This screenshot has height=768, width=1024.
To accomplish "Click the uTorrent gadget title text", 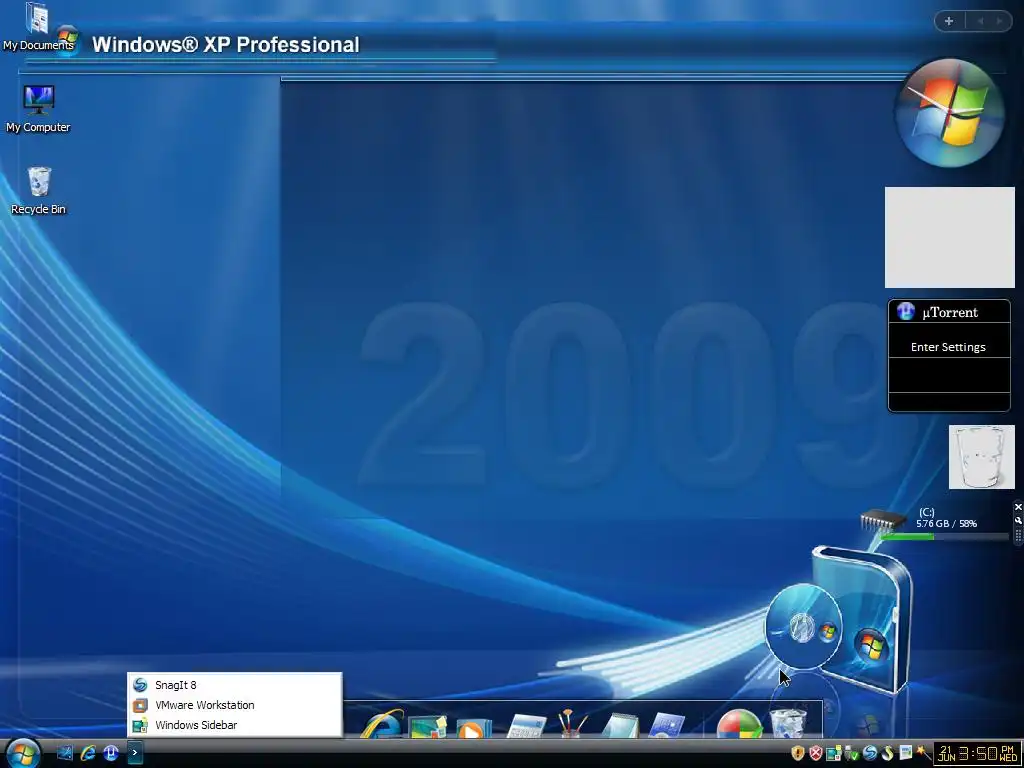I will tap(950, 312).
